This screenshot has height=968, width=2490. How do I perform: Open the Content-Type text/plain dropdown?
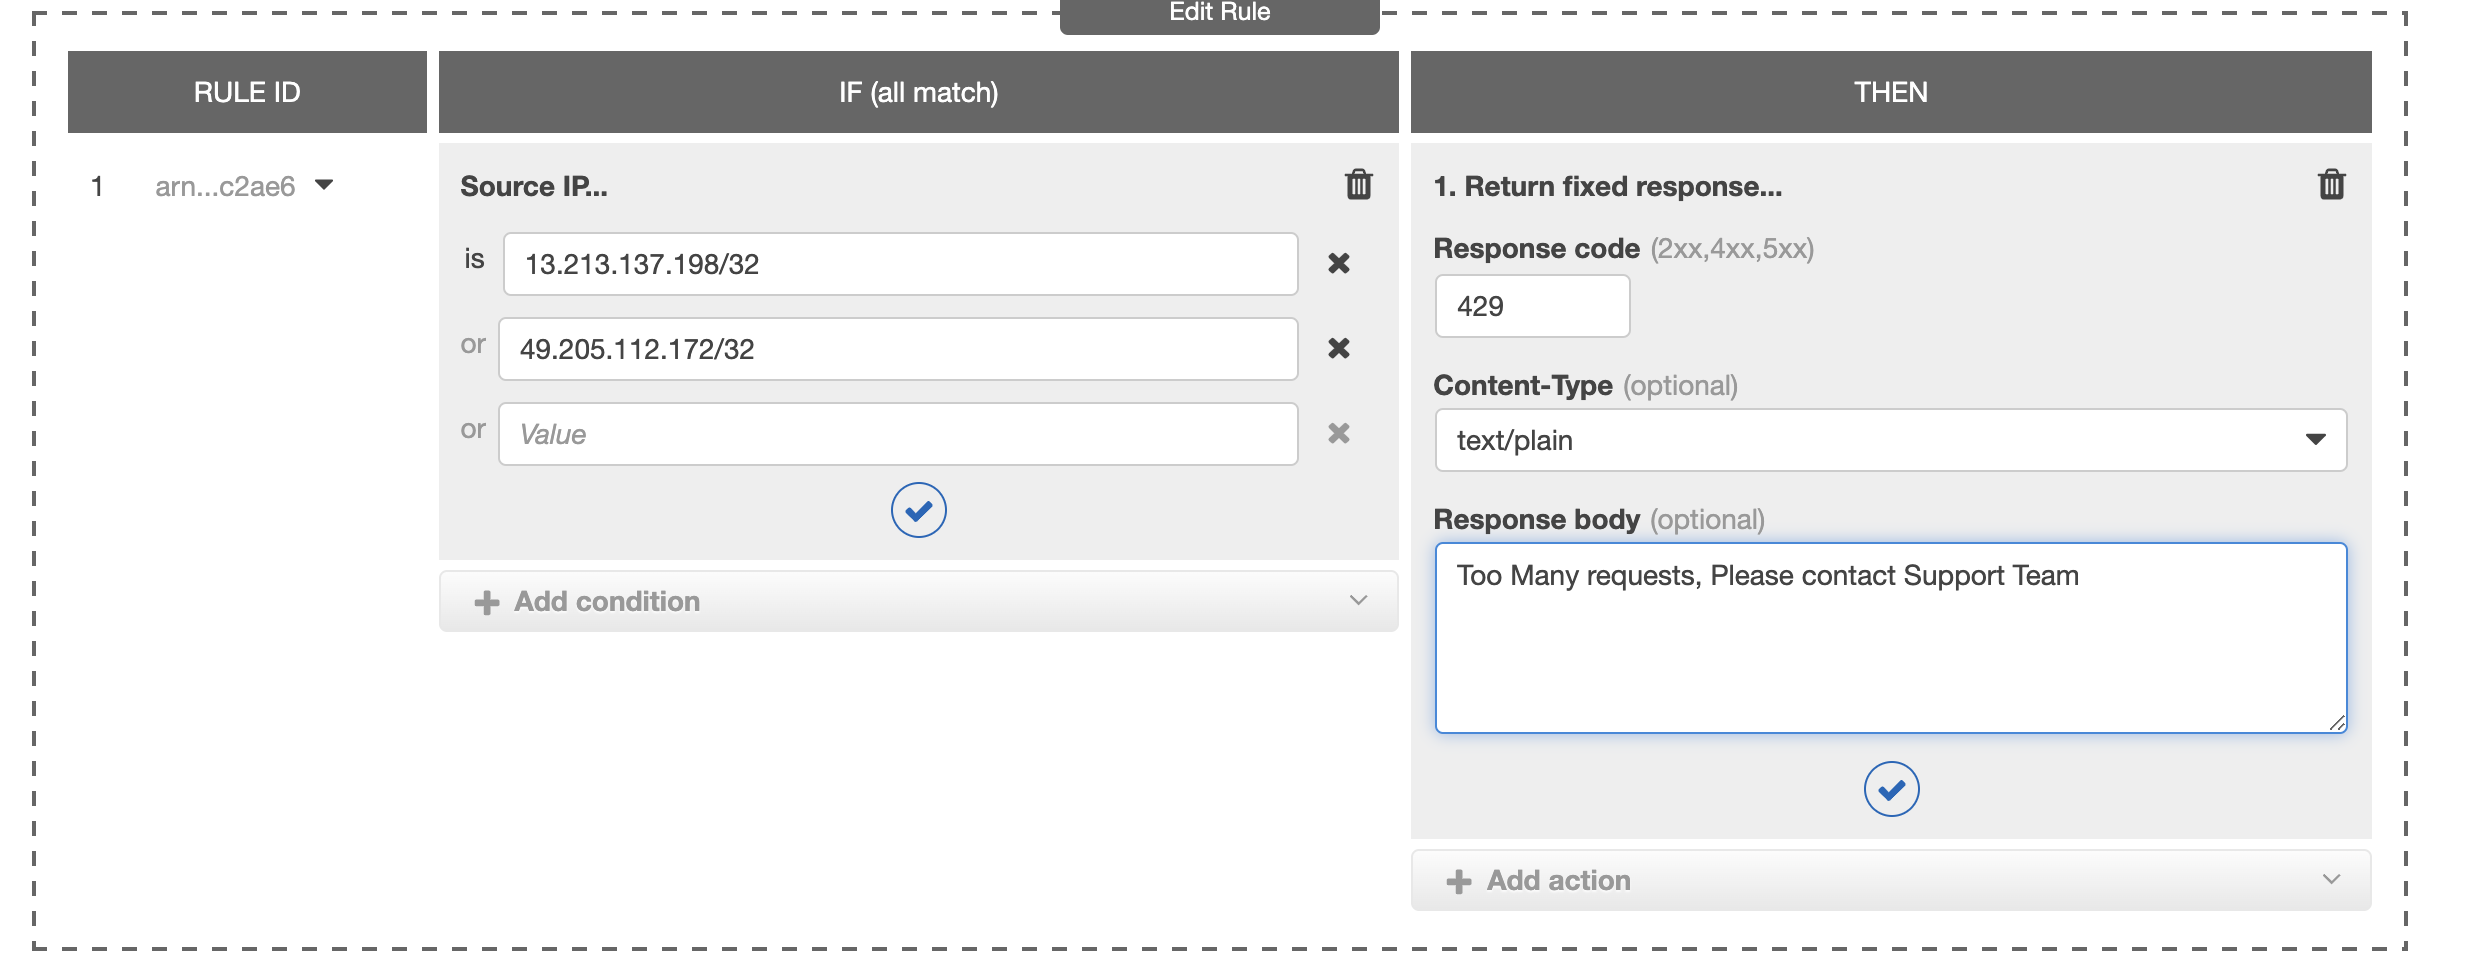pyautogui.click(x=1890, y=440)
